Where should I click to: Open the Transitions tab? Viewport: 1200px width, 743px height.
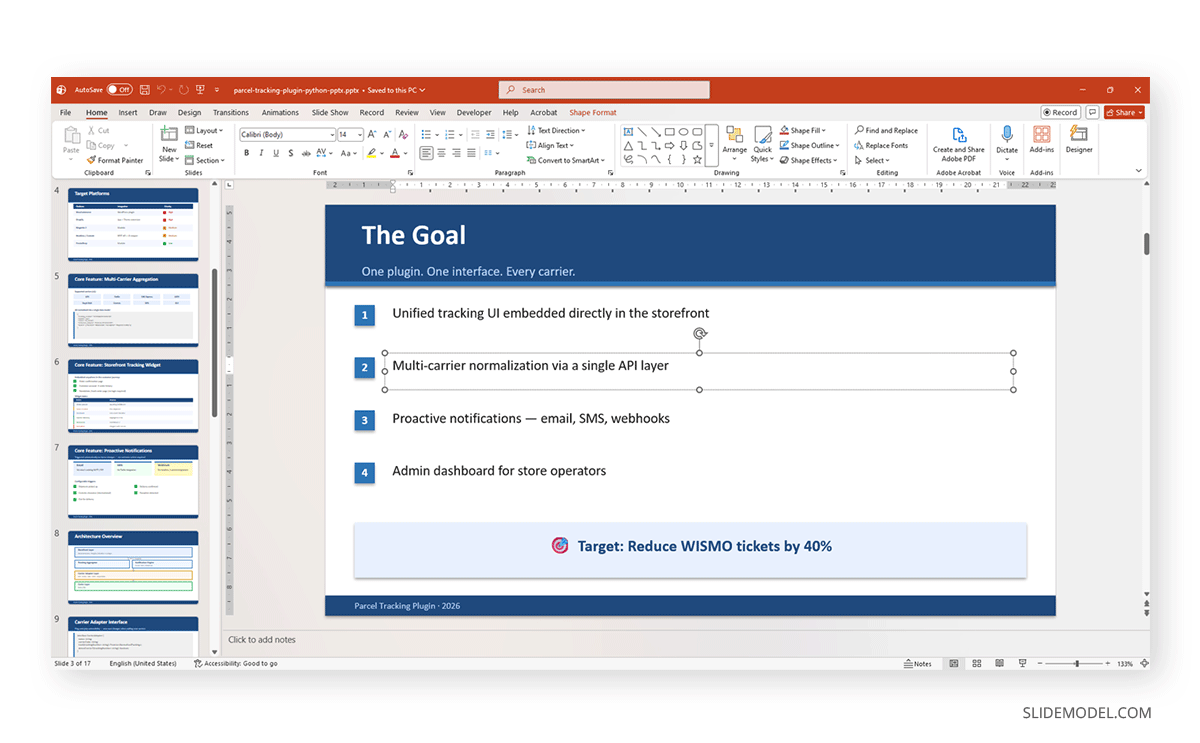click(x=230, y=113)
